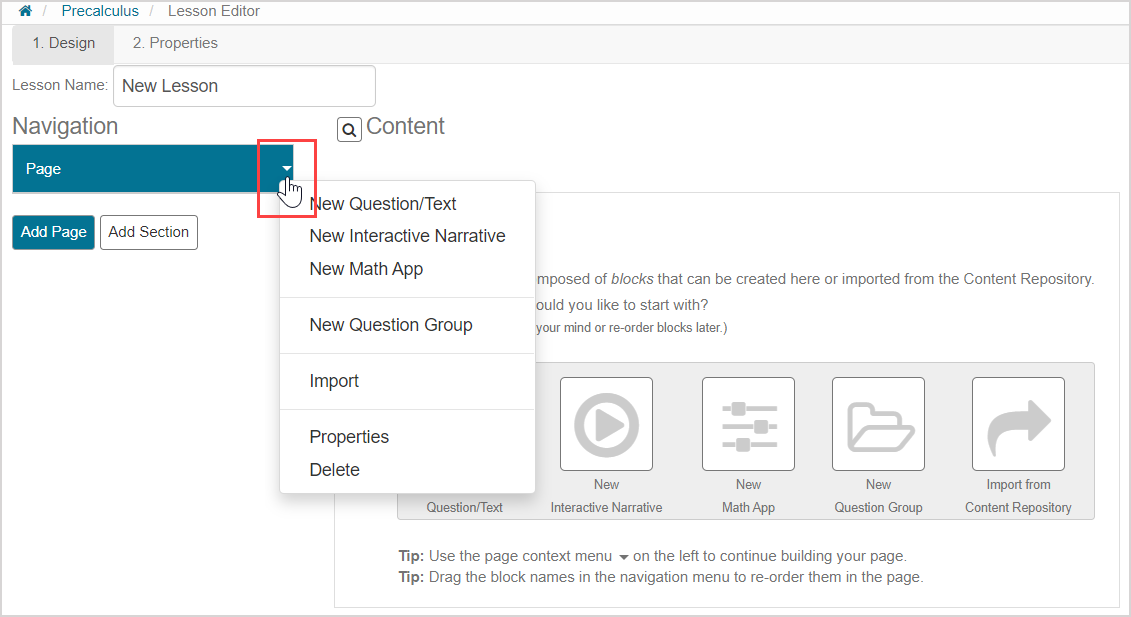The image size is (1131, 617).
Task: Toggle the Page dropdown arrow
Action: point(287,168)
